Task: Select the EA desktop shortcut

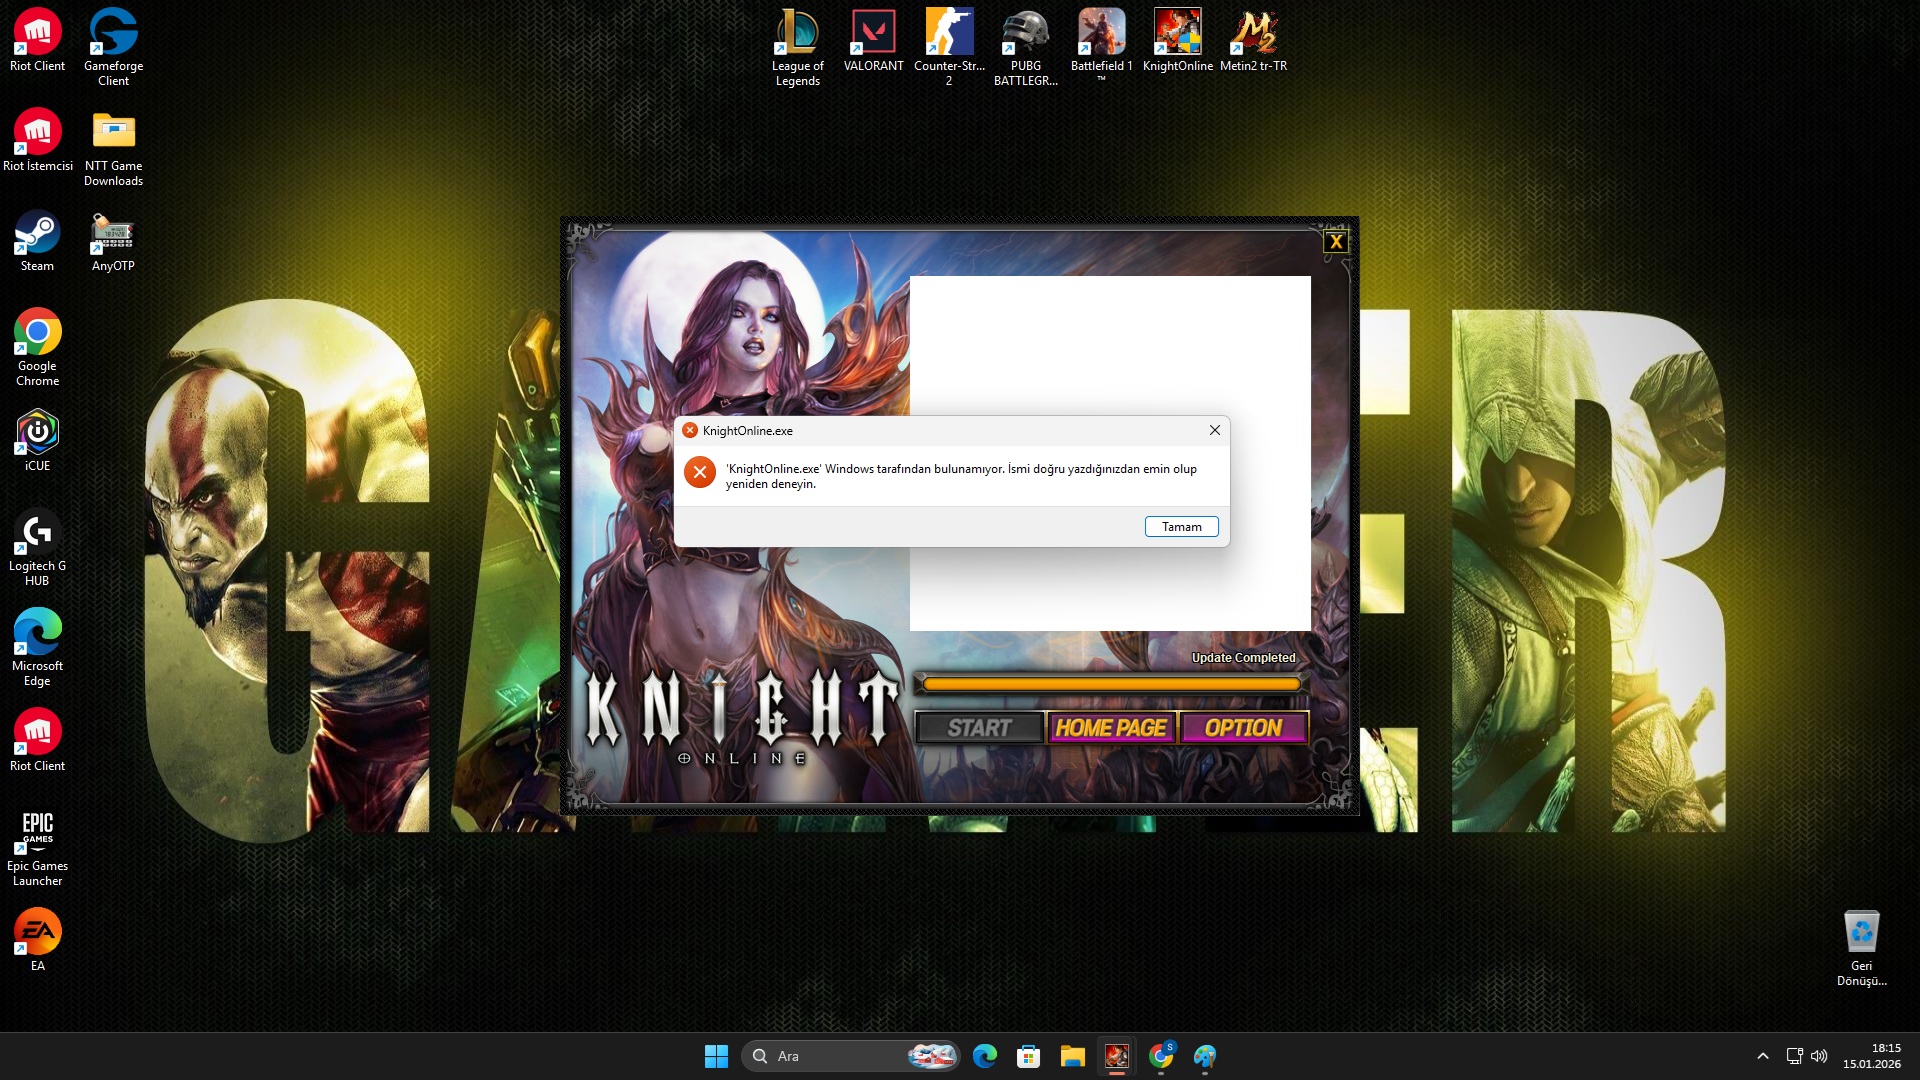Action: 37,941
